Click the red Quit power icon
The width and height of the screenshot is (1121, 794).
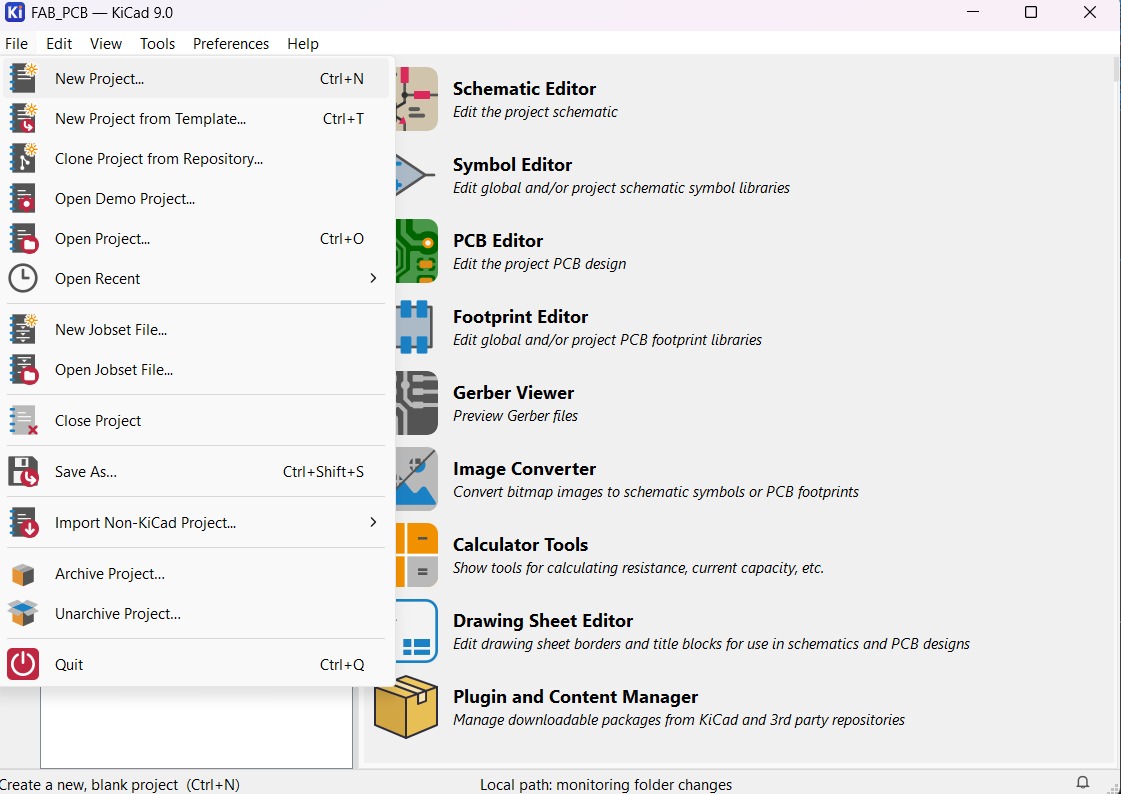coord(23,664)
